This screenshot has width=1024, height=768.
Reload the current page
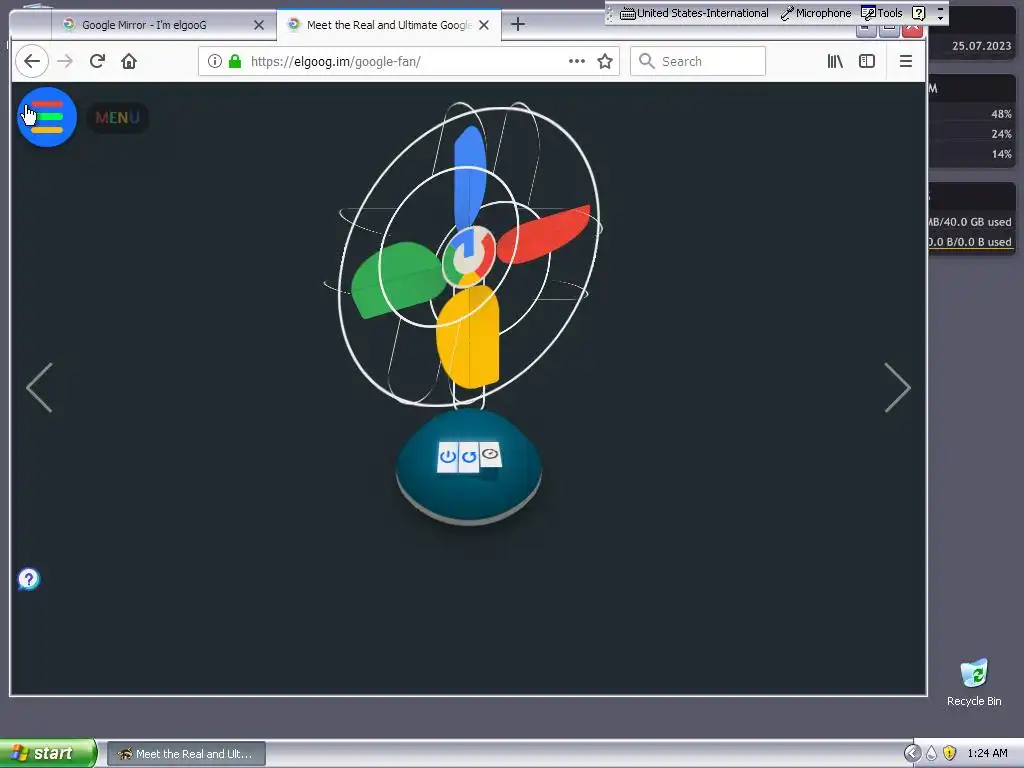pos(97,61)
